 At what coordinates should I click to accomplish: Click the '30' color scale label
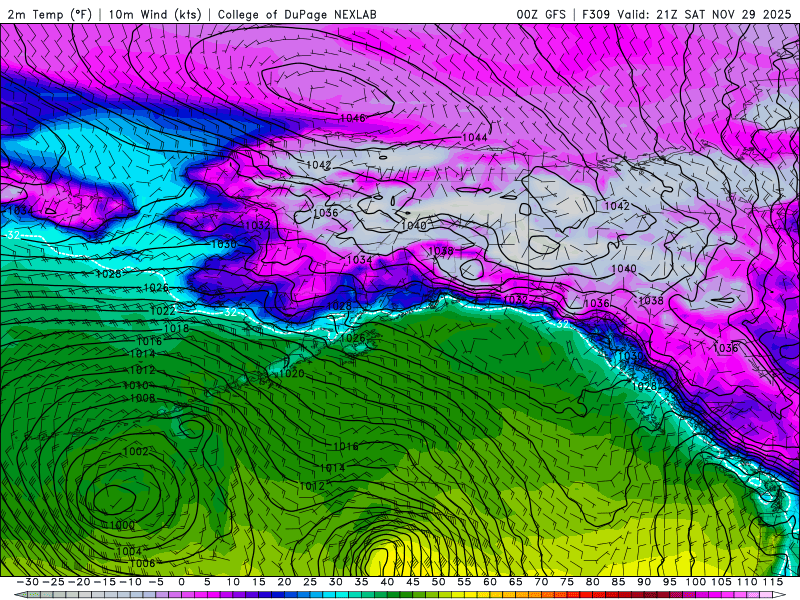pyautogui.click(x=336, y=582)
